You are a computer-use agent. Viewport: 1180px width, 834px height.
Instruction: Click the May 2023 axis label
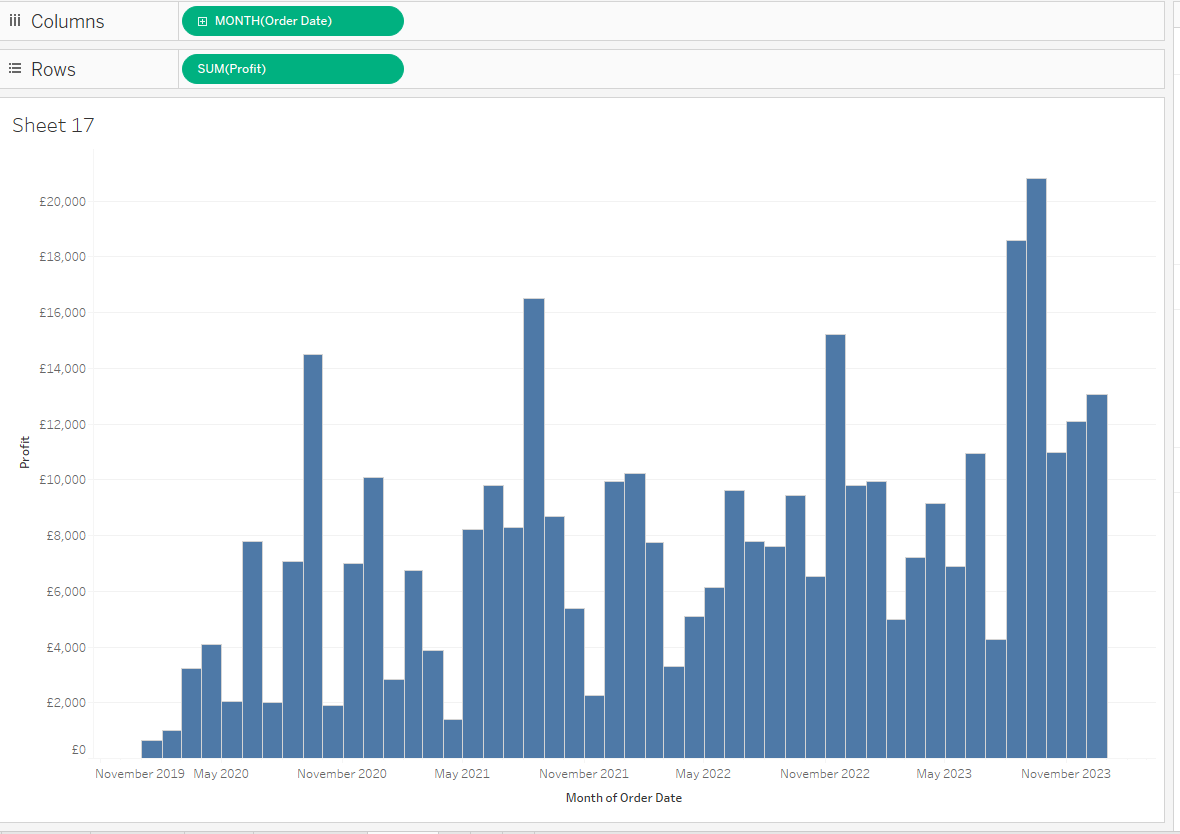click(x=943, y=773)
